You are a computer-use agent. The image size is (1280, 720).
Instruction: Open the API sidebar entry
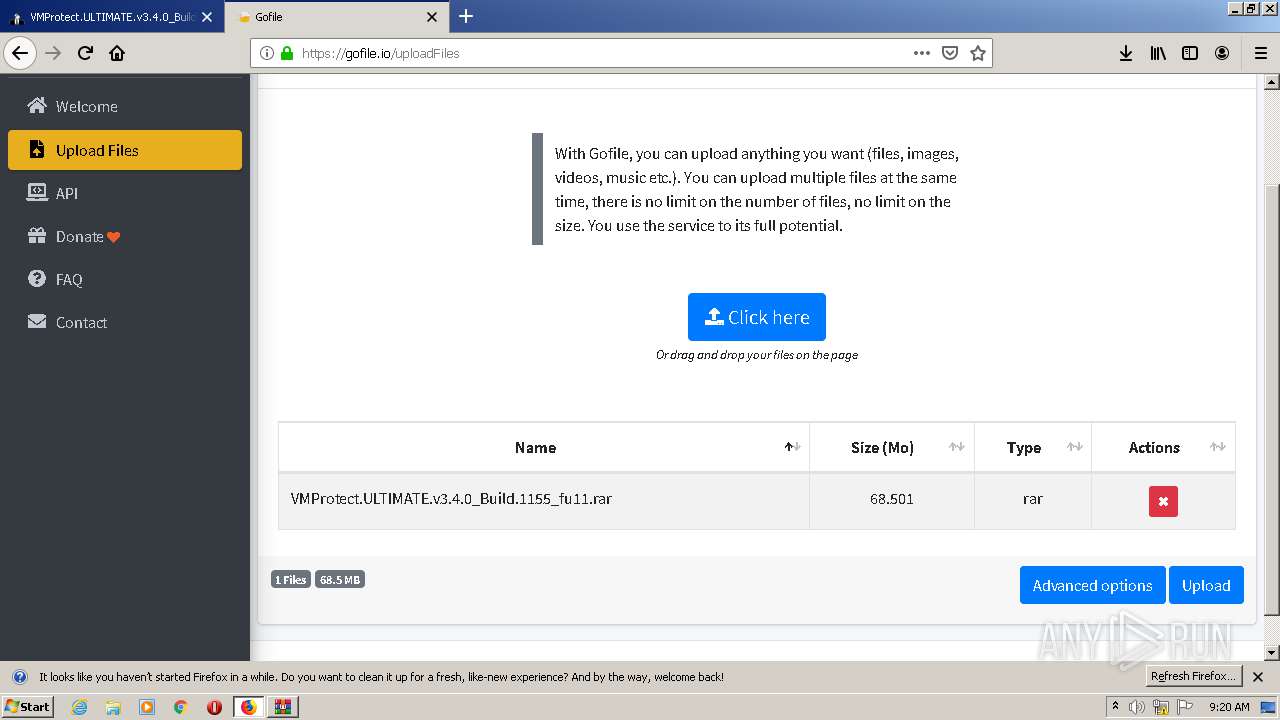coord(125,193)
